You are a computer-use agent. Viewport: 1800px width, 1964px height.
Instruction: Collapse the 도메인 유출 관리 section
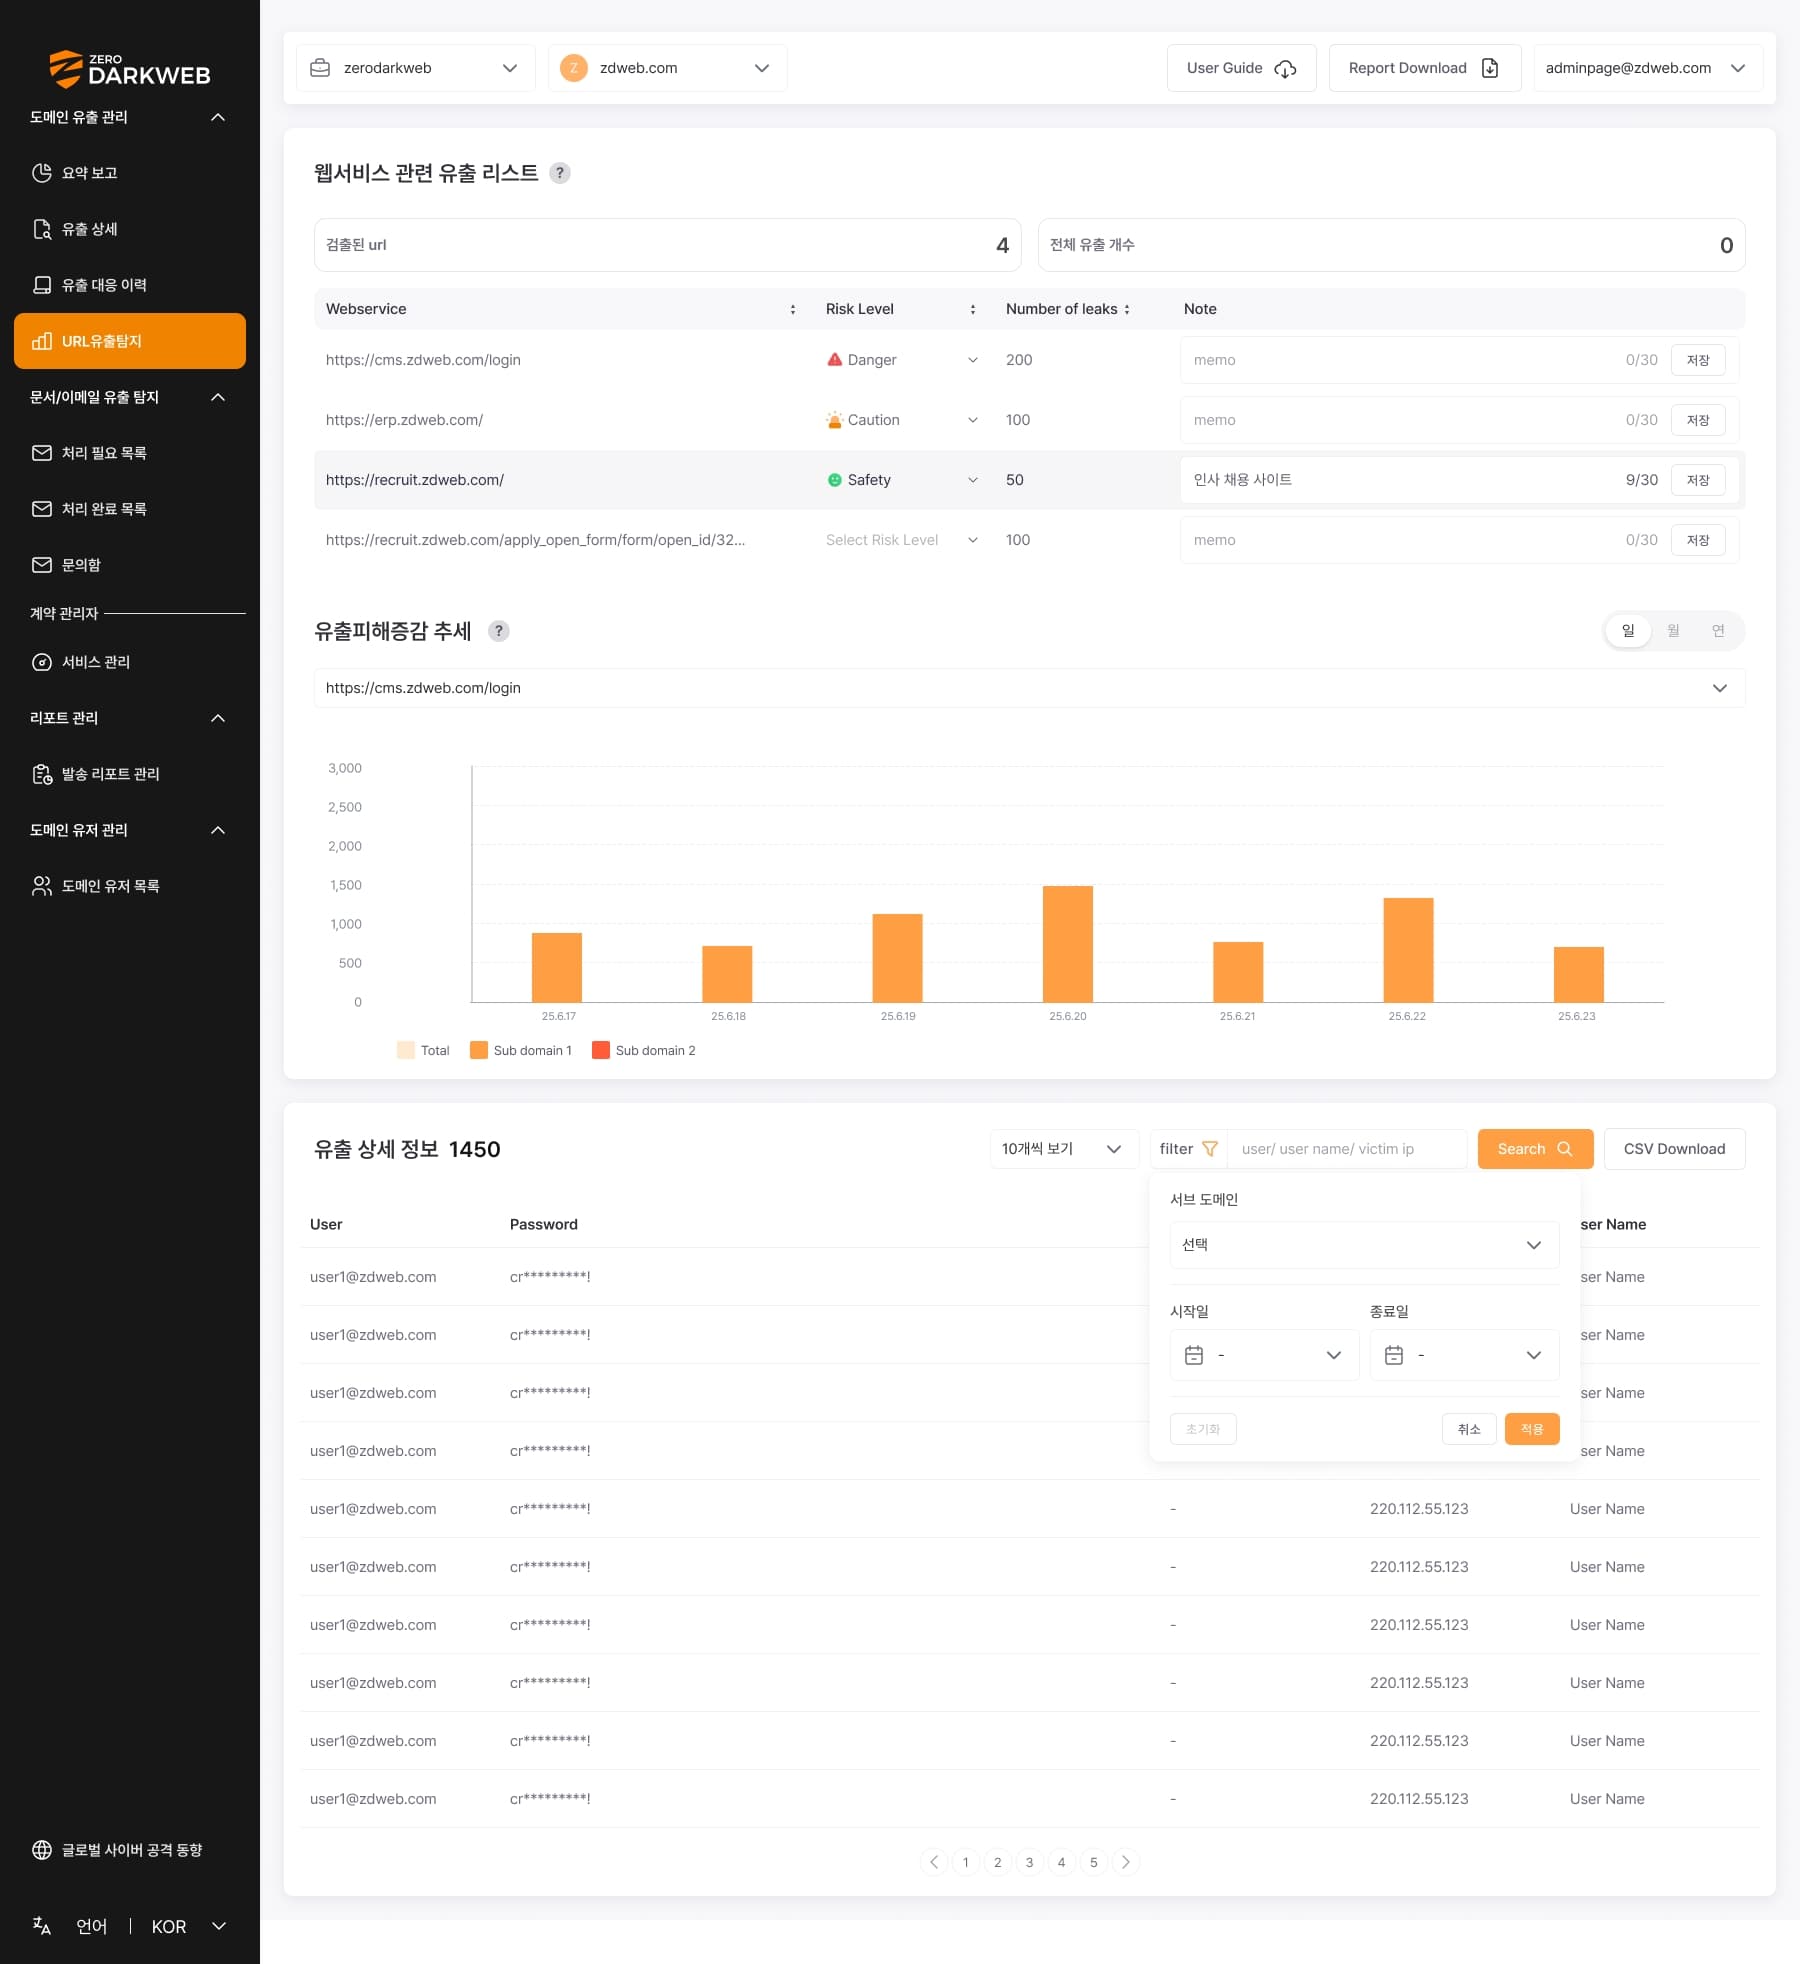[x=218, y=117]
